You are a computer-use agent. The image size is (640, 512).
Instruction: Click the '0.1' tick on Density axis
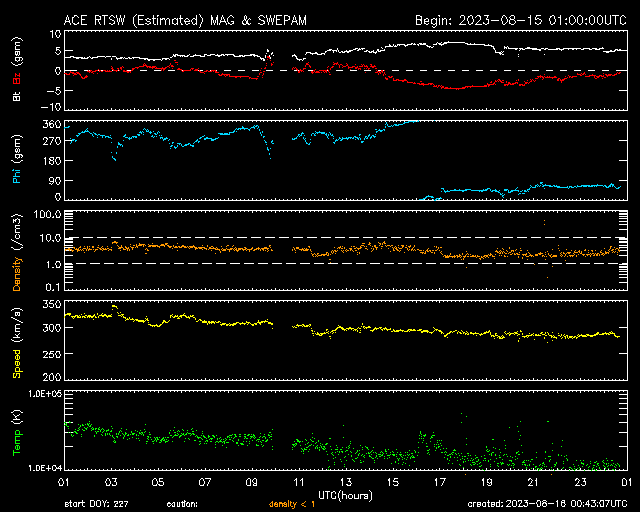[53, 287]
